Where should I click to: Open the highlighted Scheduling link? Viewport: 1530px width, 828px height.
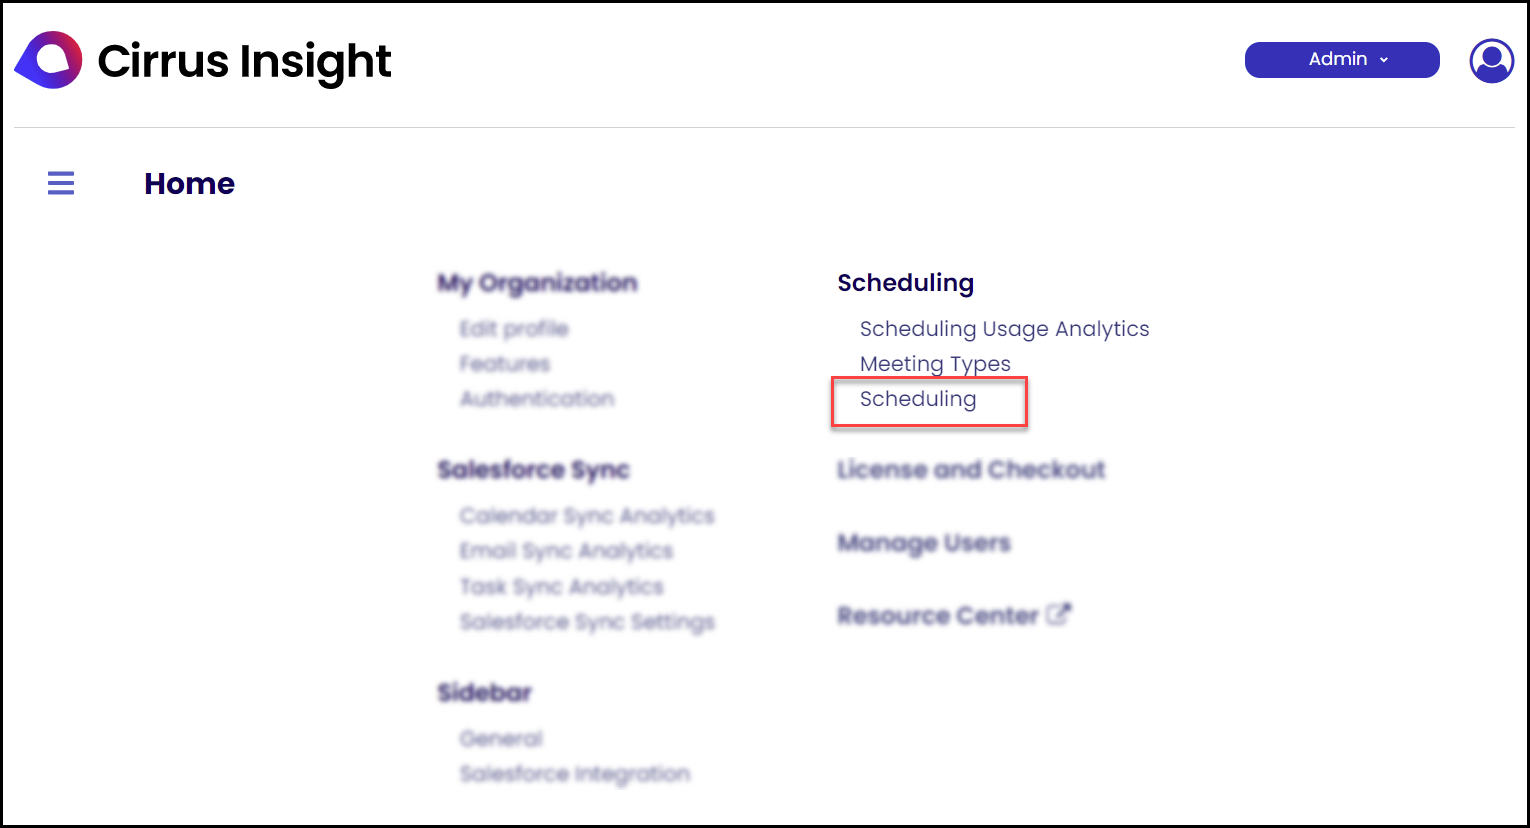[x=918, y=399]
